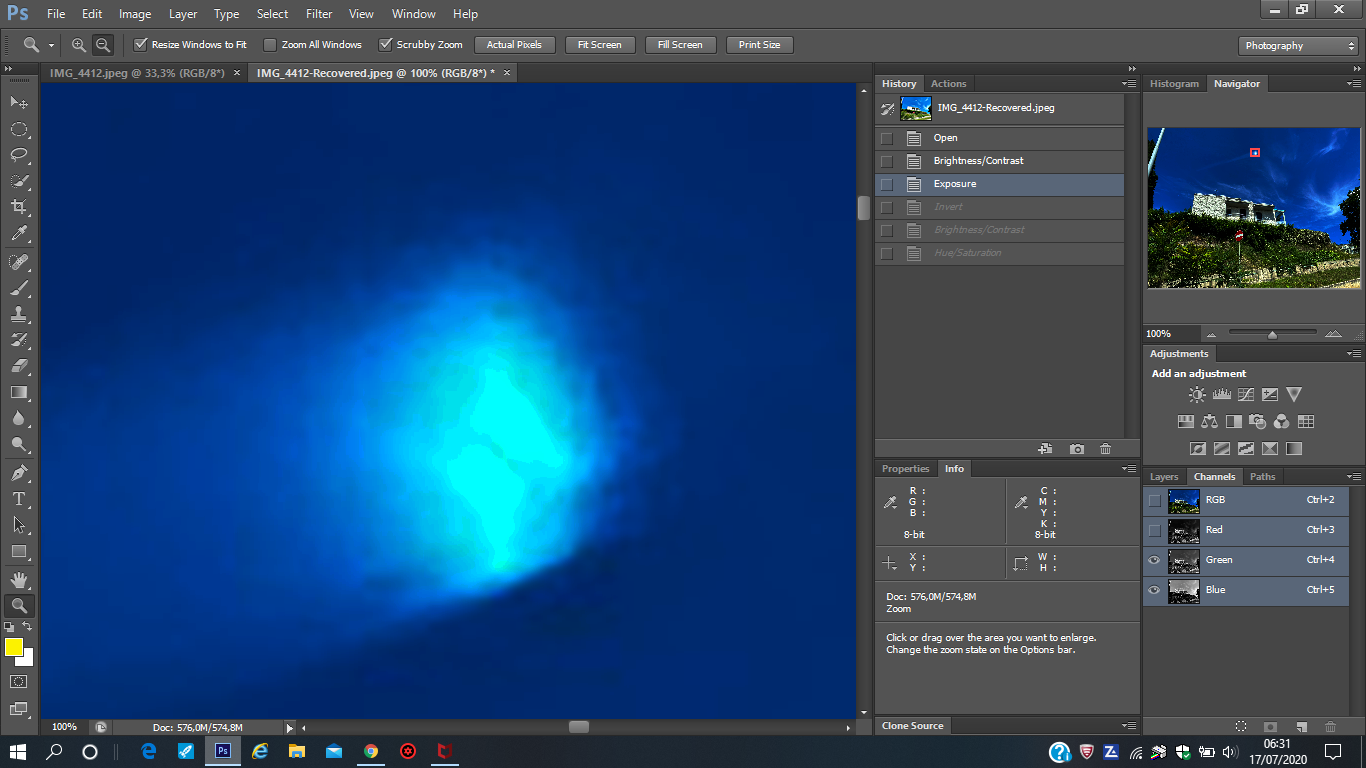Open the History panel options menu
This screenshot has width=1366, height=768.
tap(1129, 84)
